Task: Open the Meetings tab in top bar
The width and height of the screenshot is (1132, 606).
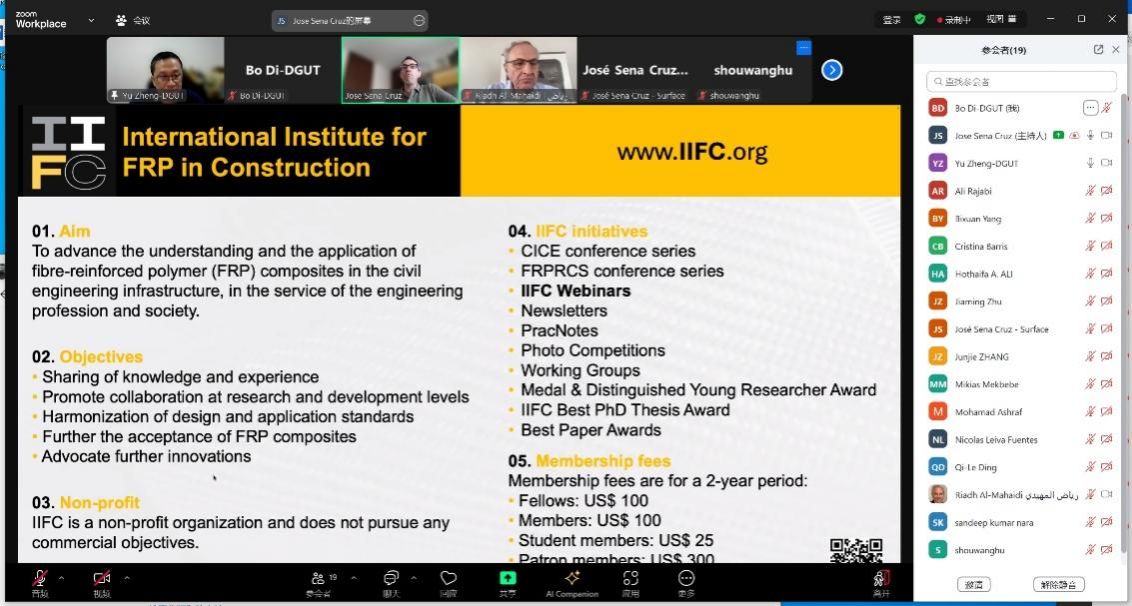Action: pos(133,19)
